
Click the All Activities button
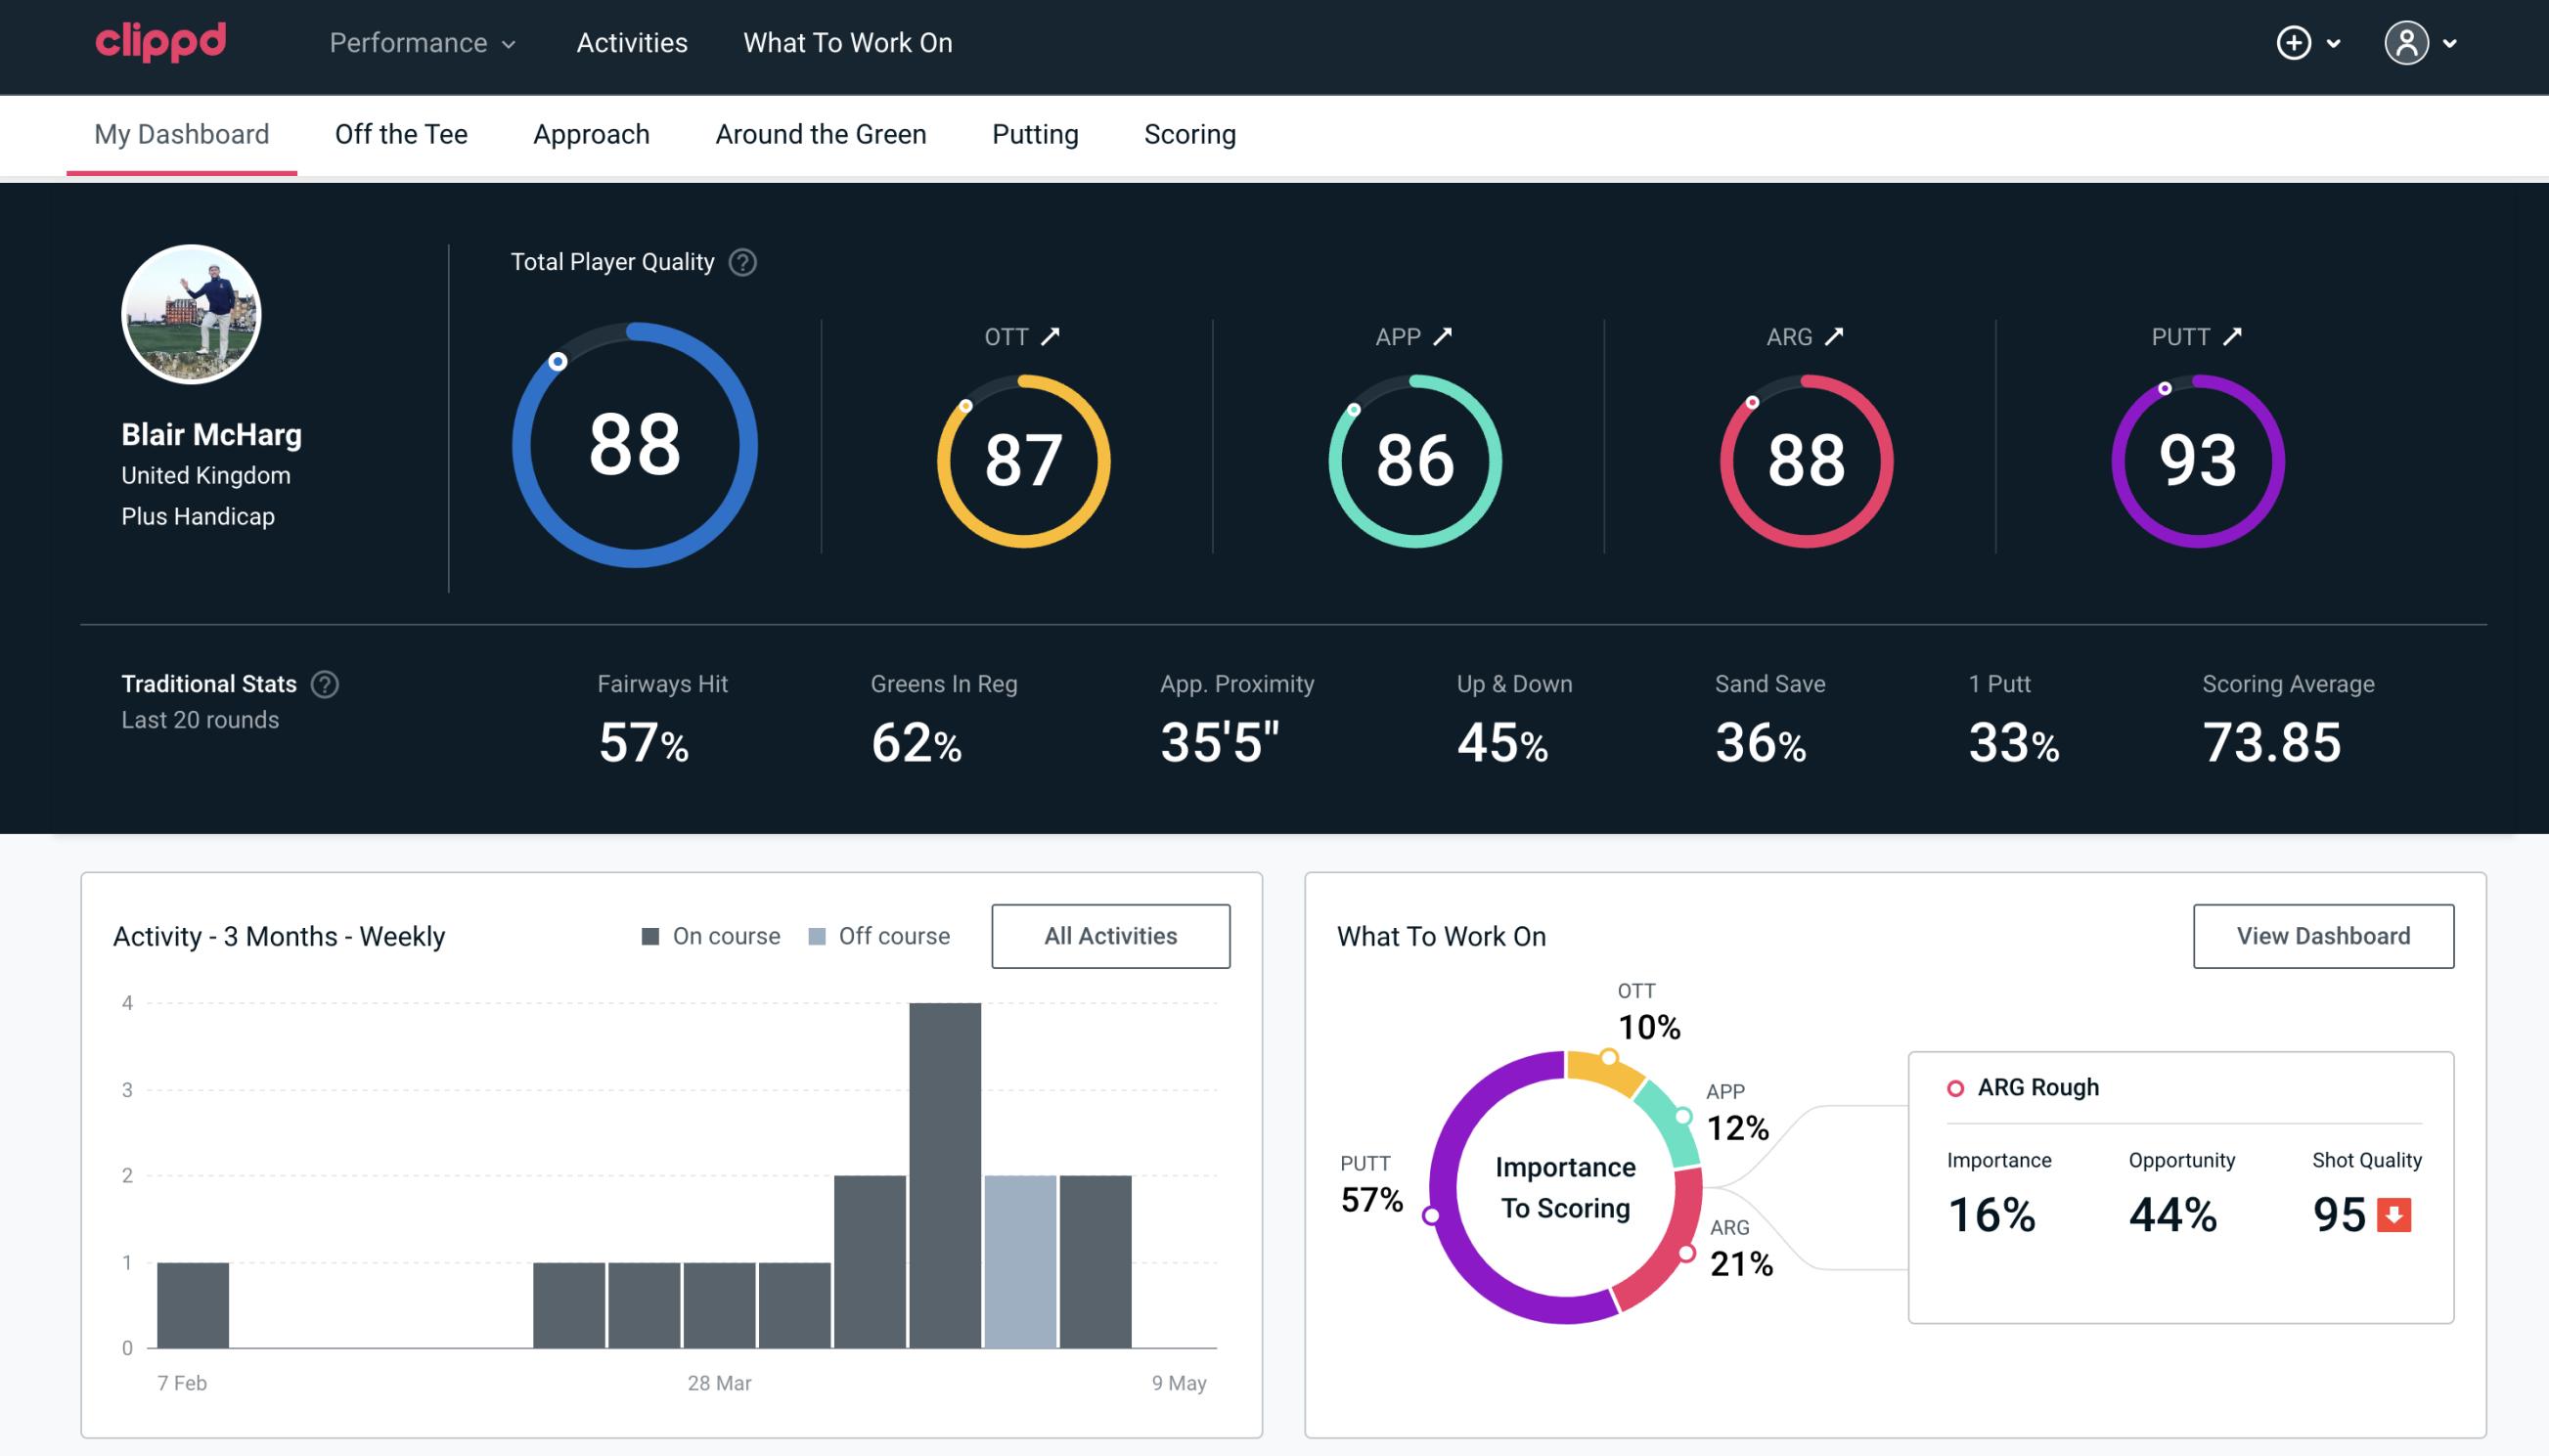point(1110,935)
